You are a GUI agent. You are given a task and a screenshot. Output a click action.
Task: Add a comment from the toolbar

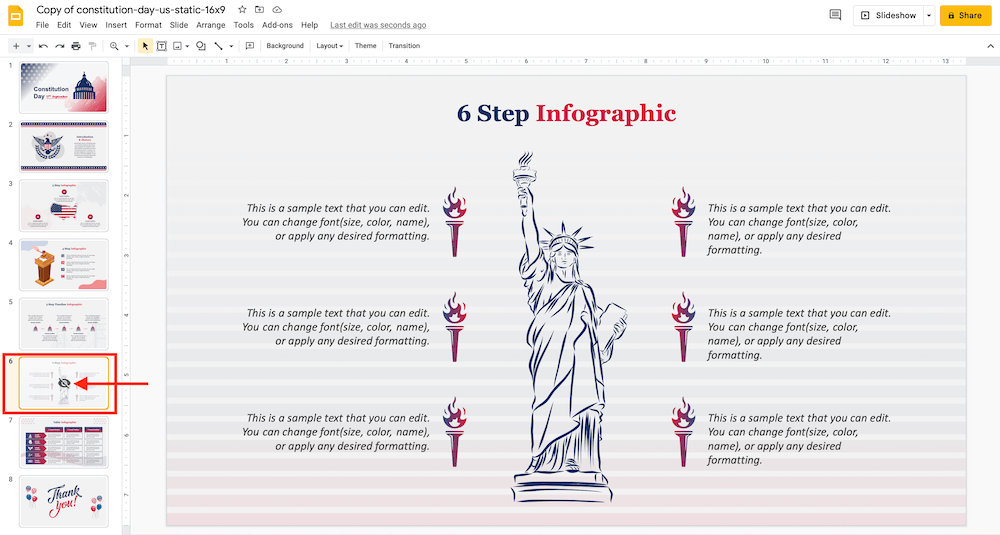250,46
